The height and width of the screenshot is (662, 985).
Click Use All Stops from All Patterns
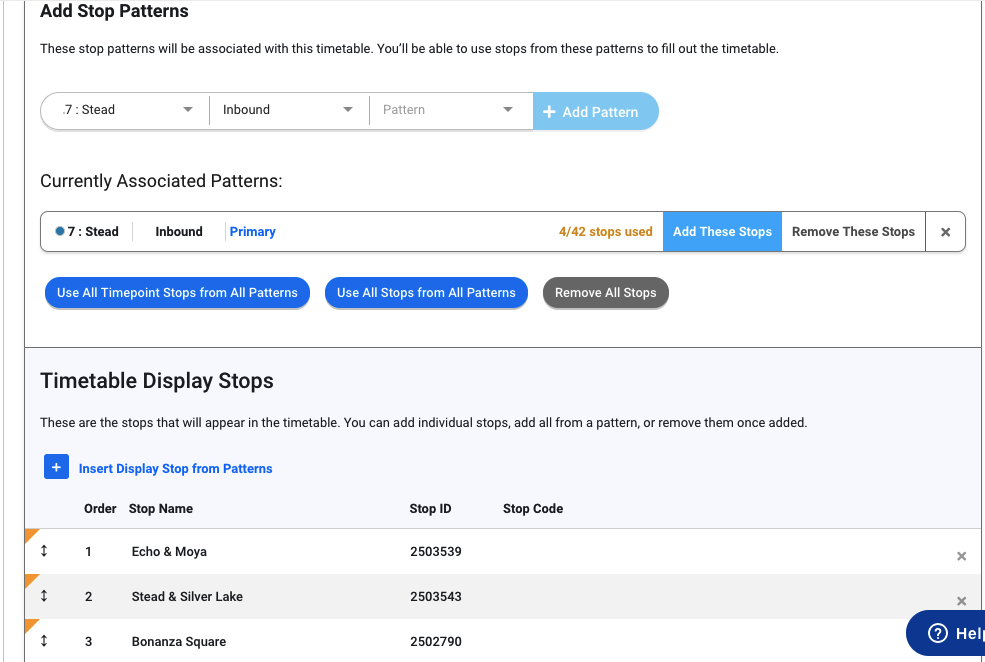[426, 293]
